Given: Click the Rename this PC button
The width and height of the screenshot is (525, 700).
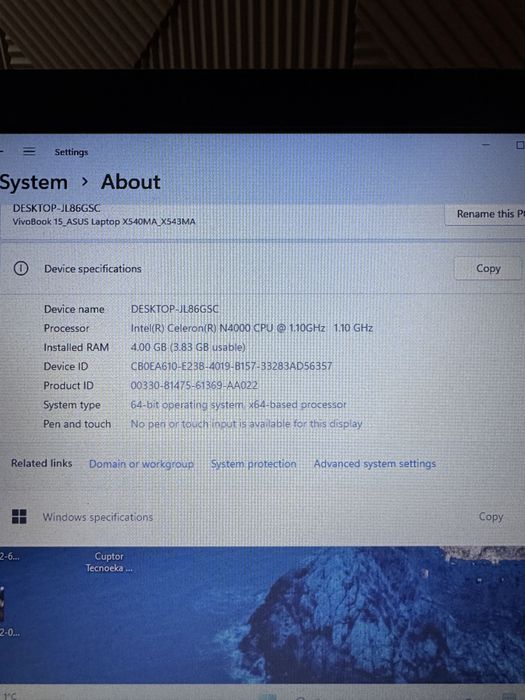Looking at the screenshot, I should 485,214.
